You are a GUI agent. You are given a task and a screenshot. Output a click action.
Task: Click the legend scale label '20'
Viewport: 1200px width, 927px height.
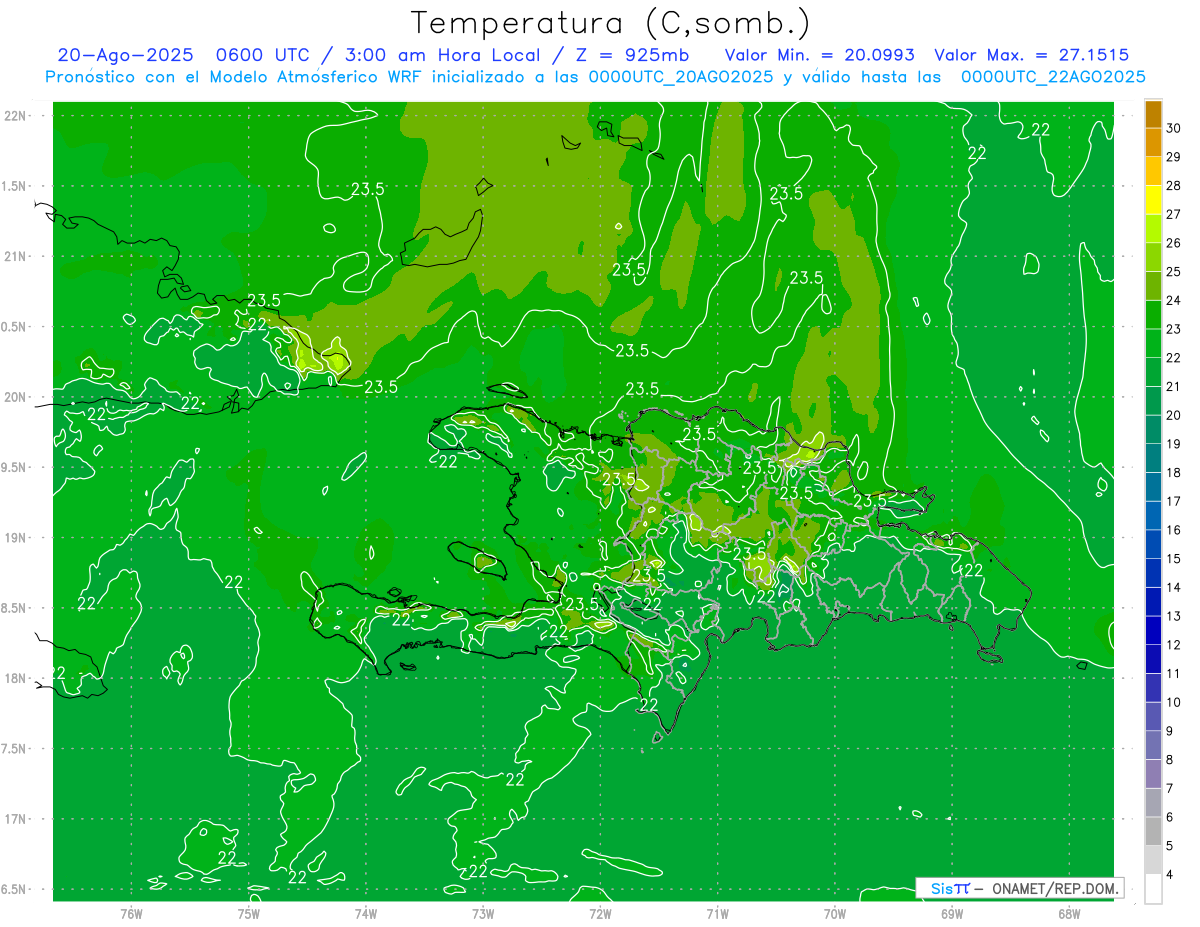tap(1173, 415)
